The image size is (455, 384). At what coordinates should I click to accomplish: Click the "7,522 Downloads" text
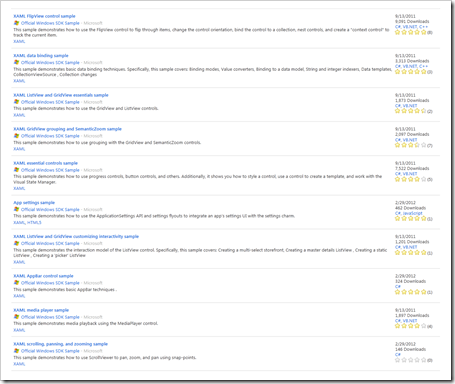click(x=412, y=168)
